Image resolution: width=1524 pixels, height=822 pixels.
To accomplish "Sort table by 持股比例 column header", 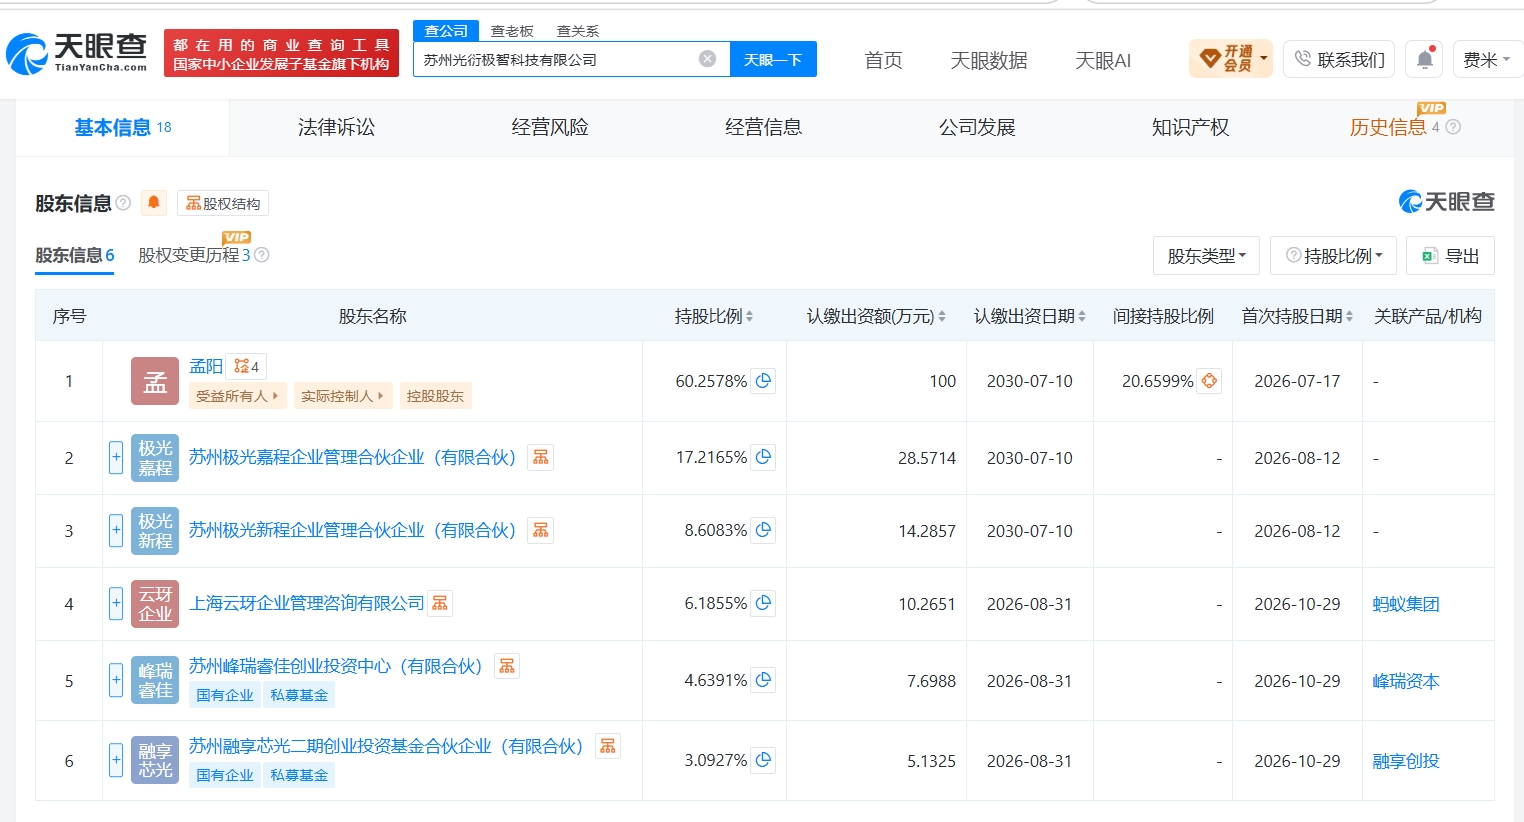I will [714, 316].
